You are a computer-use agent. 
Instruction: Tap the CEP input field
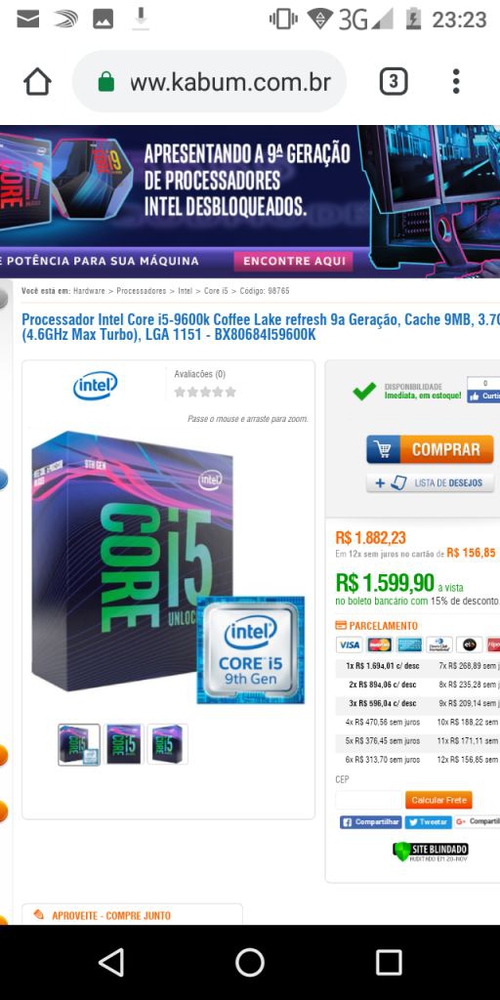369,800
